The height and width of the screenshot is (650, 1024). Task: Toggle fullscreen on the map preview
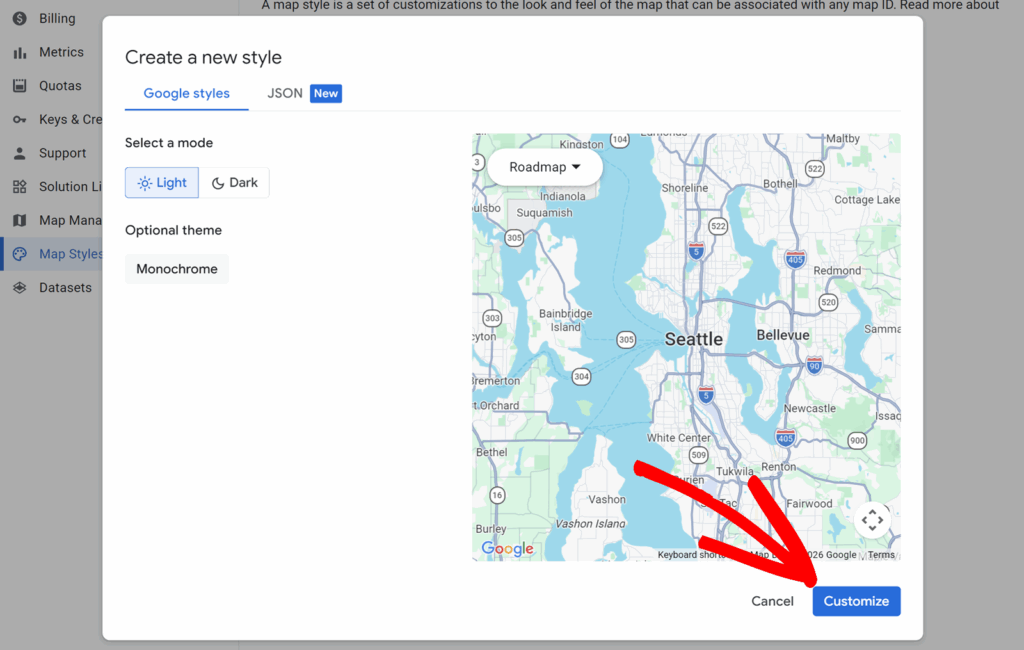pos(872,520)
